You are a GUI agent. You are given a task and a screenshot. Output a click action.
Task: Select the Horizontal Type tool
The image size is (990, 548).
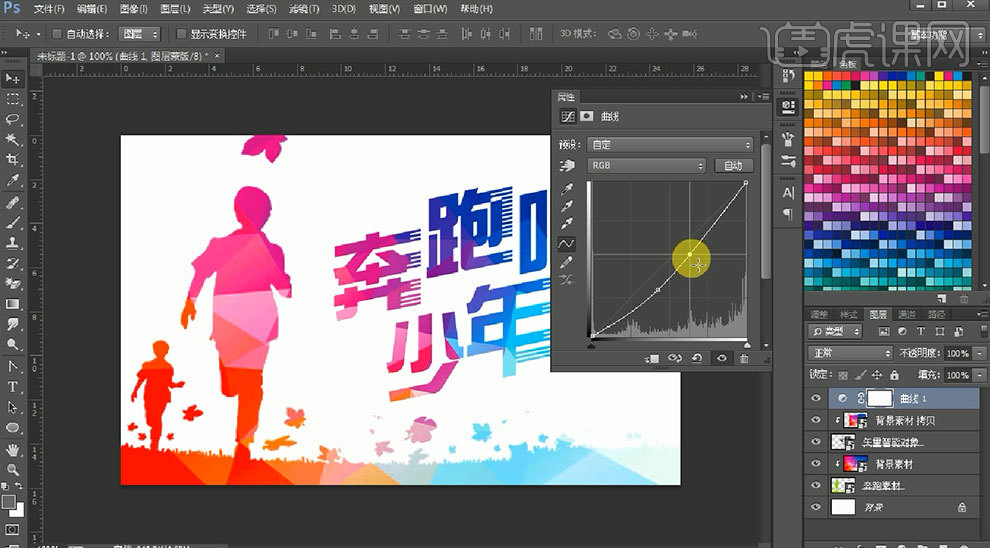coord(13,386)
